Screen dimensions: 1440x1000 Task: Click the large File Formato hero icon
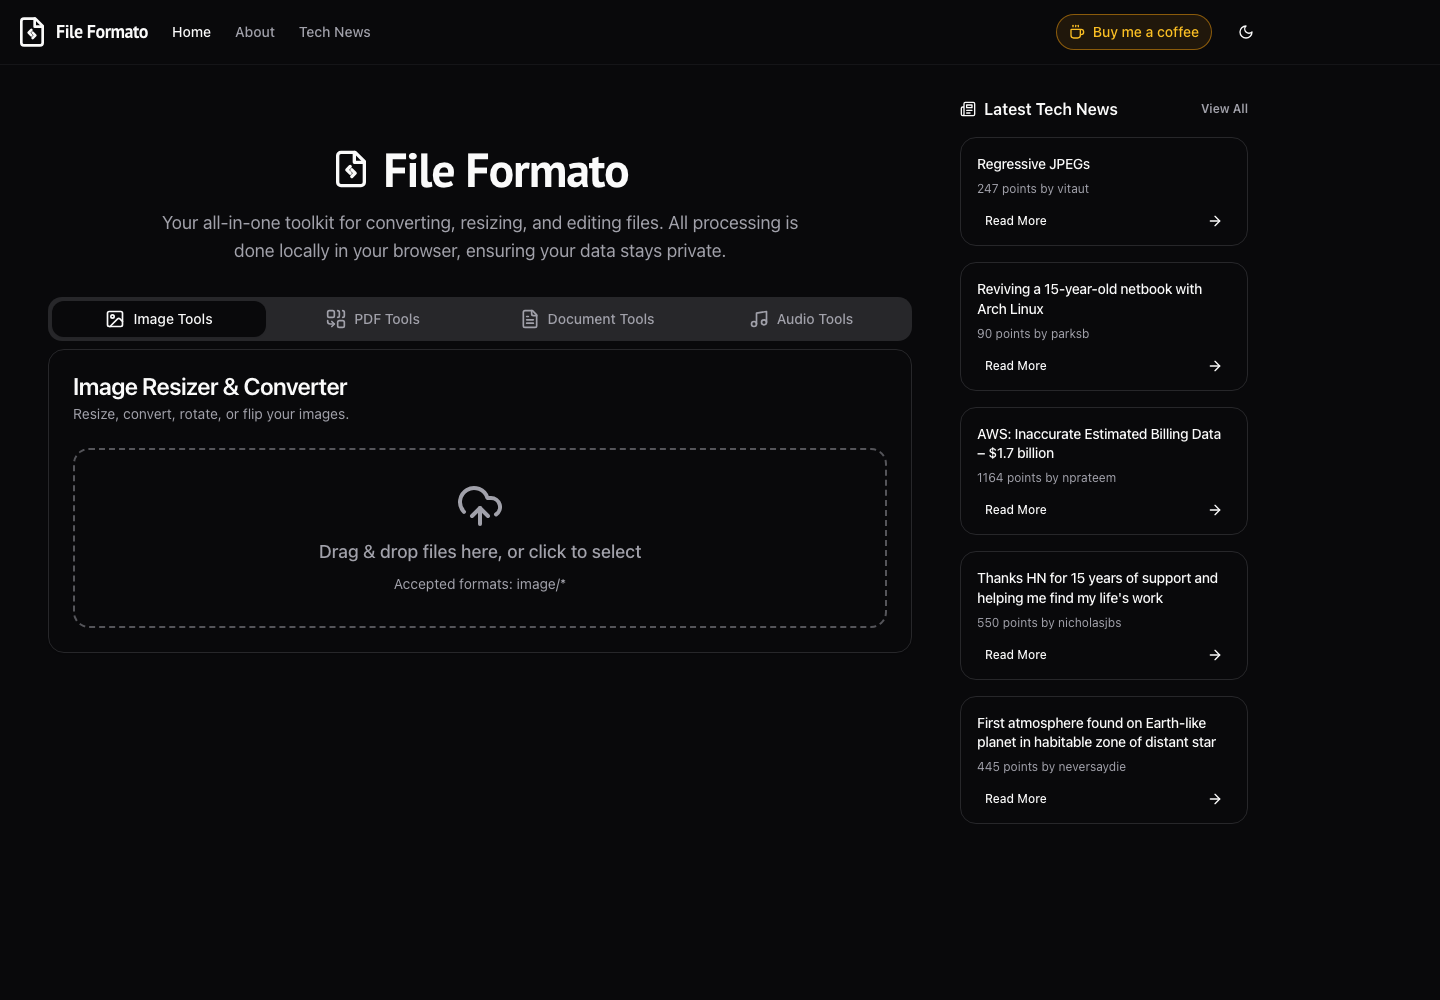tap(351, 170)
